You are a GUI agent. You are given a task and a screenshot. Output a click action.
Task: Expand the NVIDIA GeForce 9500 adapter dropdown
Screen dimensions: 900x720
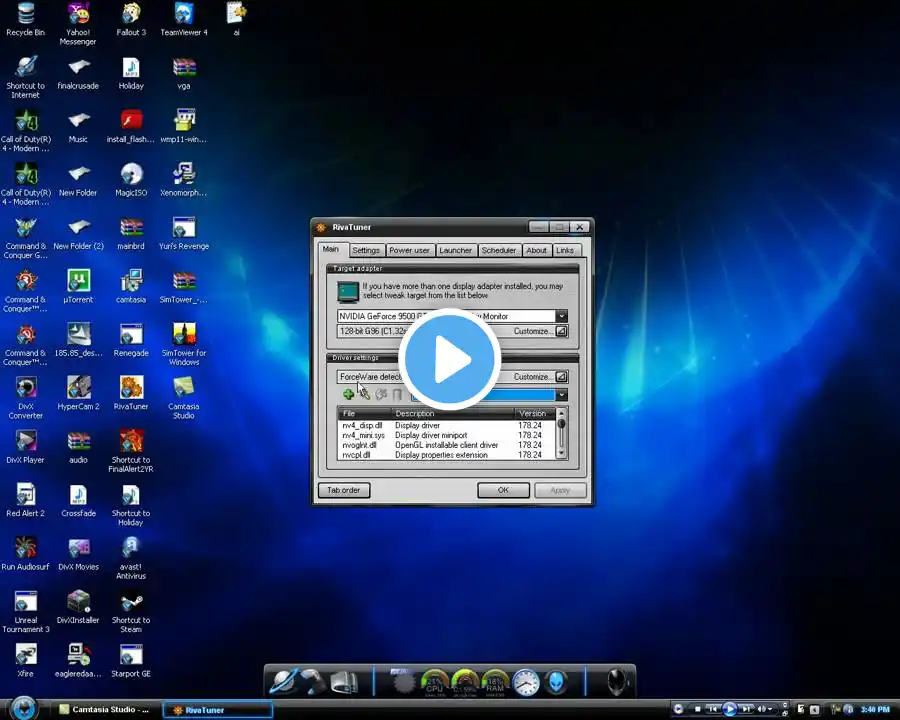click(x=561, y=316)
